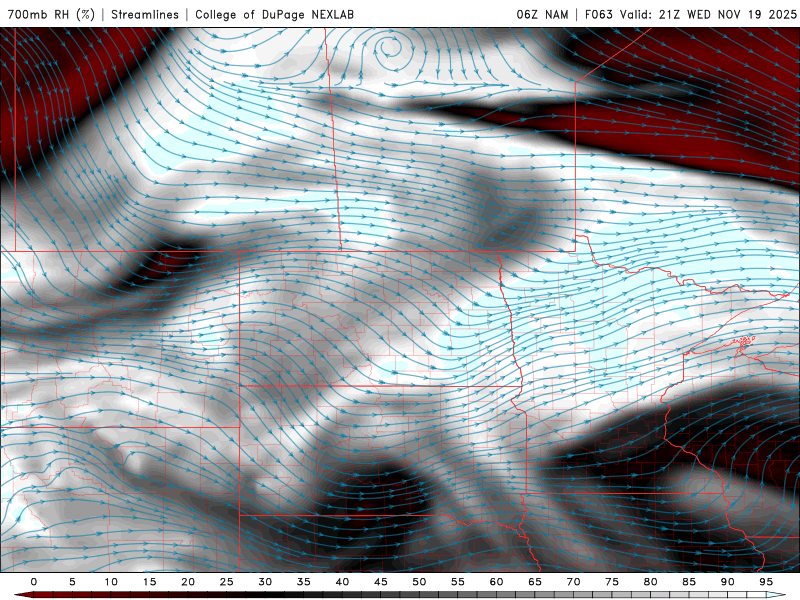Click the colorbar label '15'
The width and height of the screenshot is (800, 600).
[149, 582]
